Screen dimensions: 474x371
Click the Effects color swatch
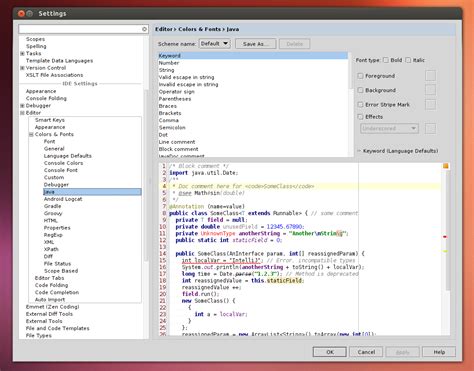(x=430, y=128)
